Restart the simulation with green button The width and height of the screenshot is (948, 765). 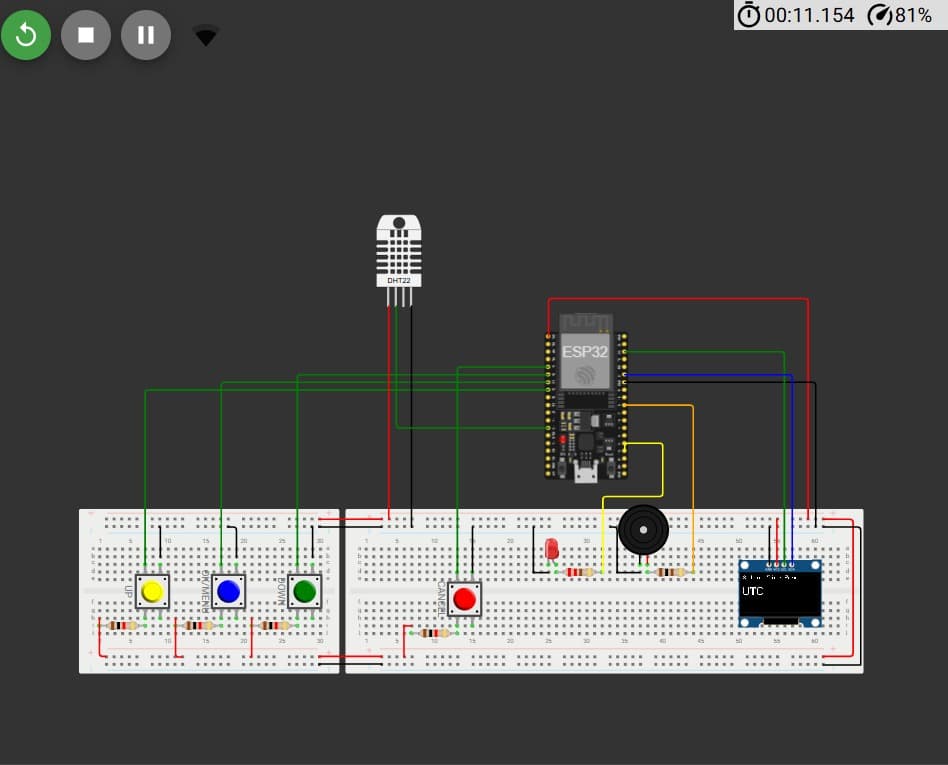(26, 35)
